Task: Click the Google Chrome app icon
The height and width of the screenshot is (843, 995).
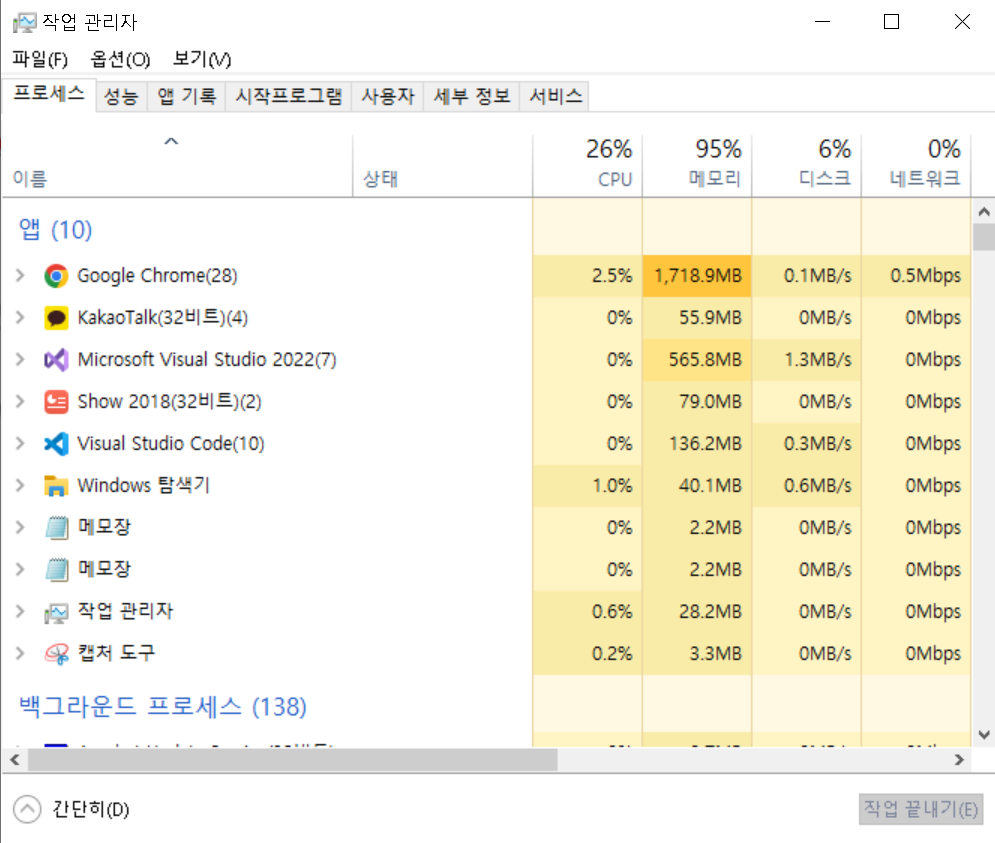Action: tap(56, 276)
